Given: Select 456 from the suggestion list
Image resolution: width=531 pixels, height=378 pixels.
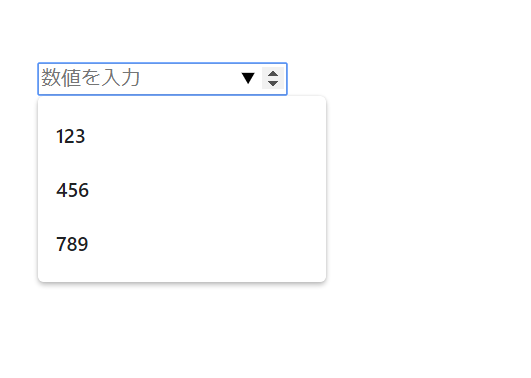Looking at the screenshot, I should [182, 190].
